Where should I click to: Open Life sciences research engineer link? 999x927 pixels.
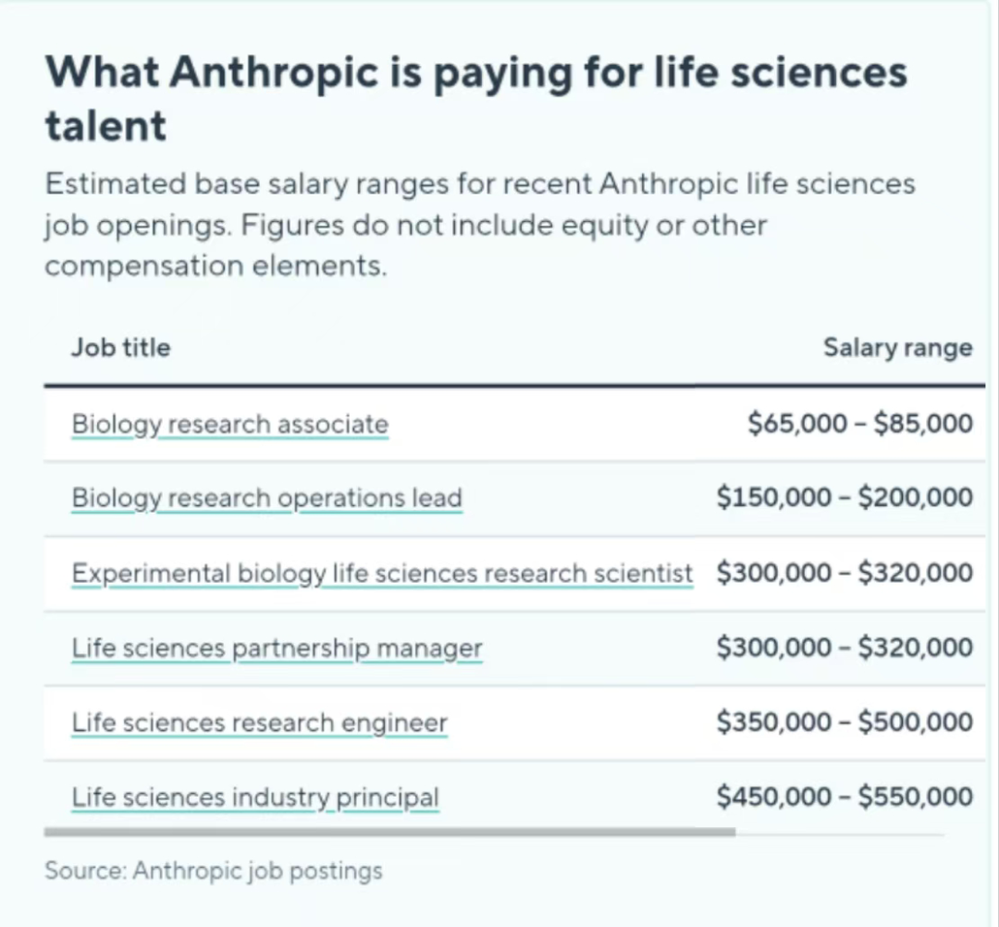[x=259, y=722]
